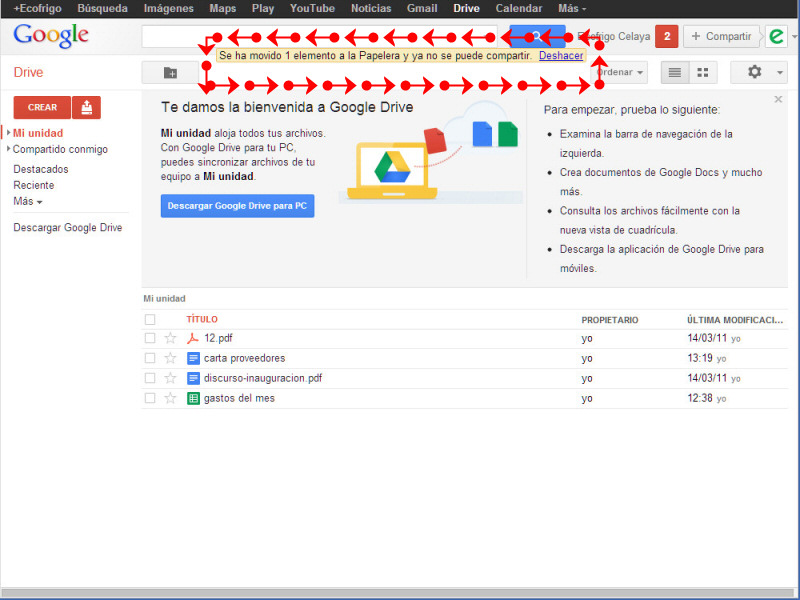
Task: Check the box for discurso-inauguracion.pdf
Action: 149,378
